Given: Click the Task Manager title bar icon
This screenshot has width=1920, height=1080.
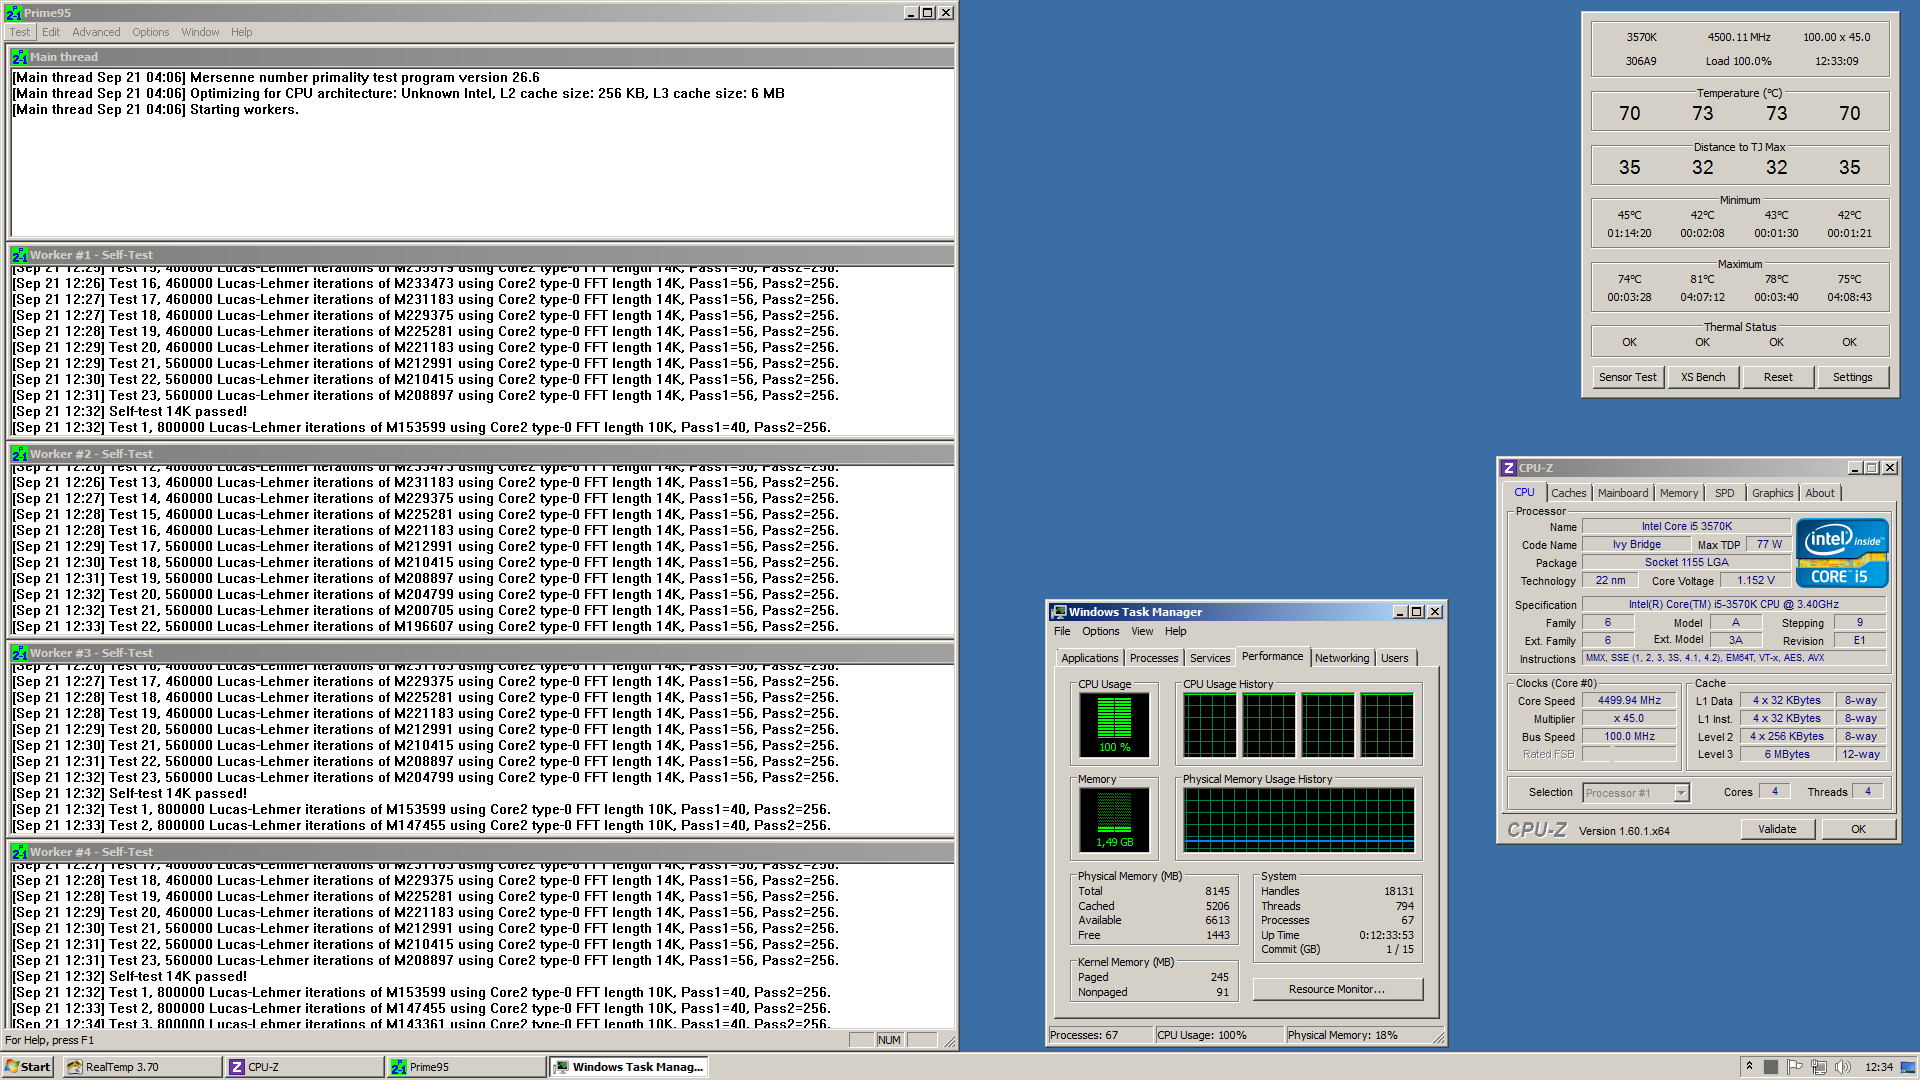Looking at the screenshot, I should [x=1058, y=612].
